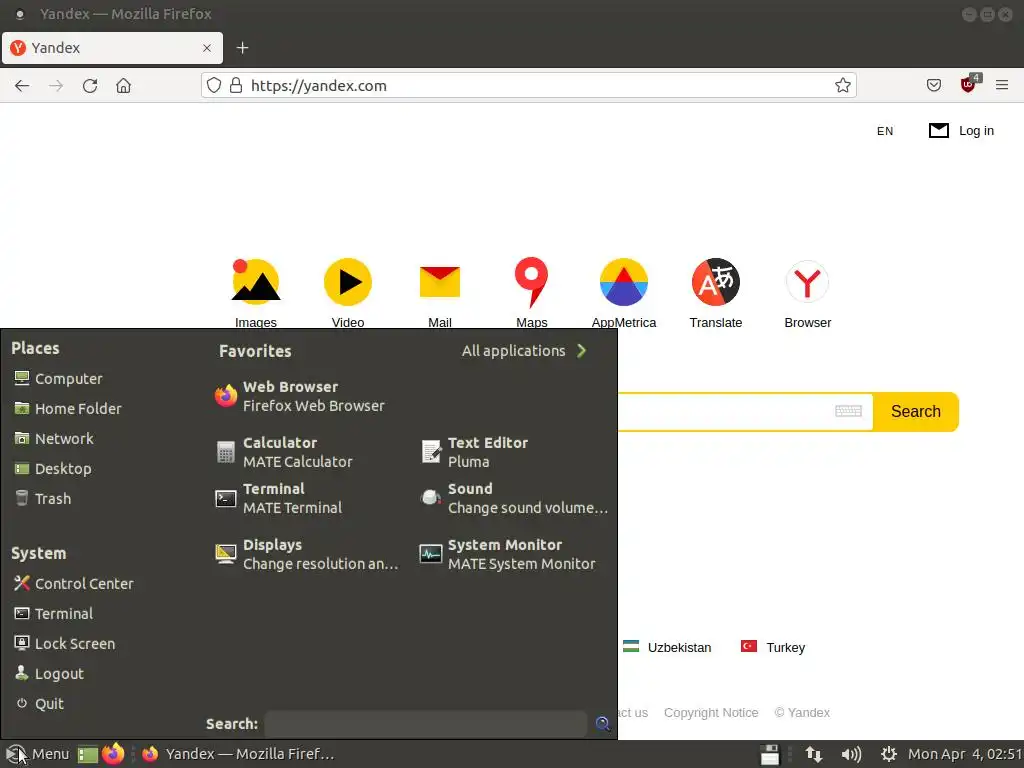Select Lock Screen
The height and width of the screenshot is (768, 1024).
(65, 644)
